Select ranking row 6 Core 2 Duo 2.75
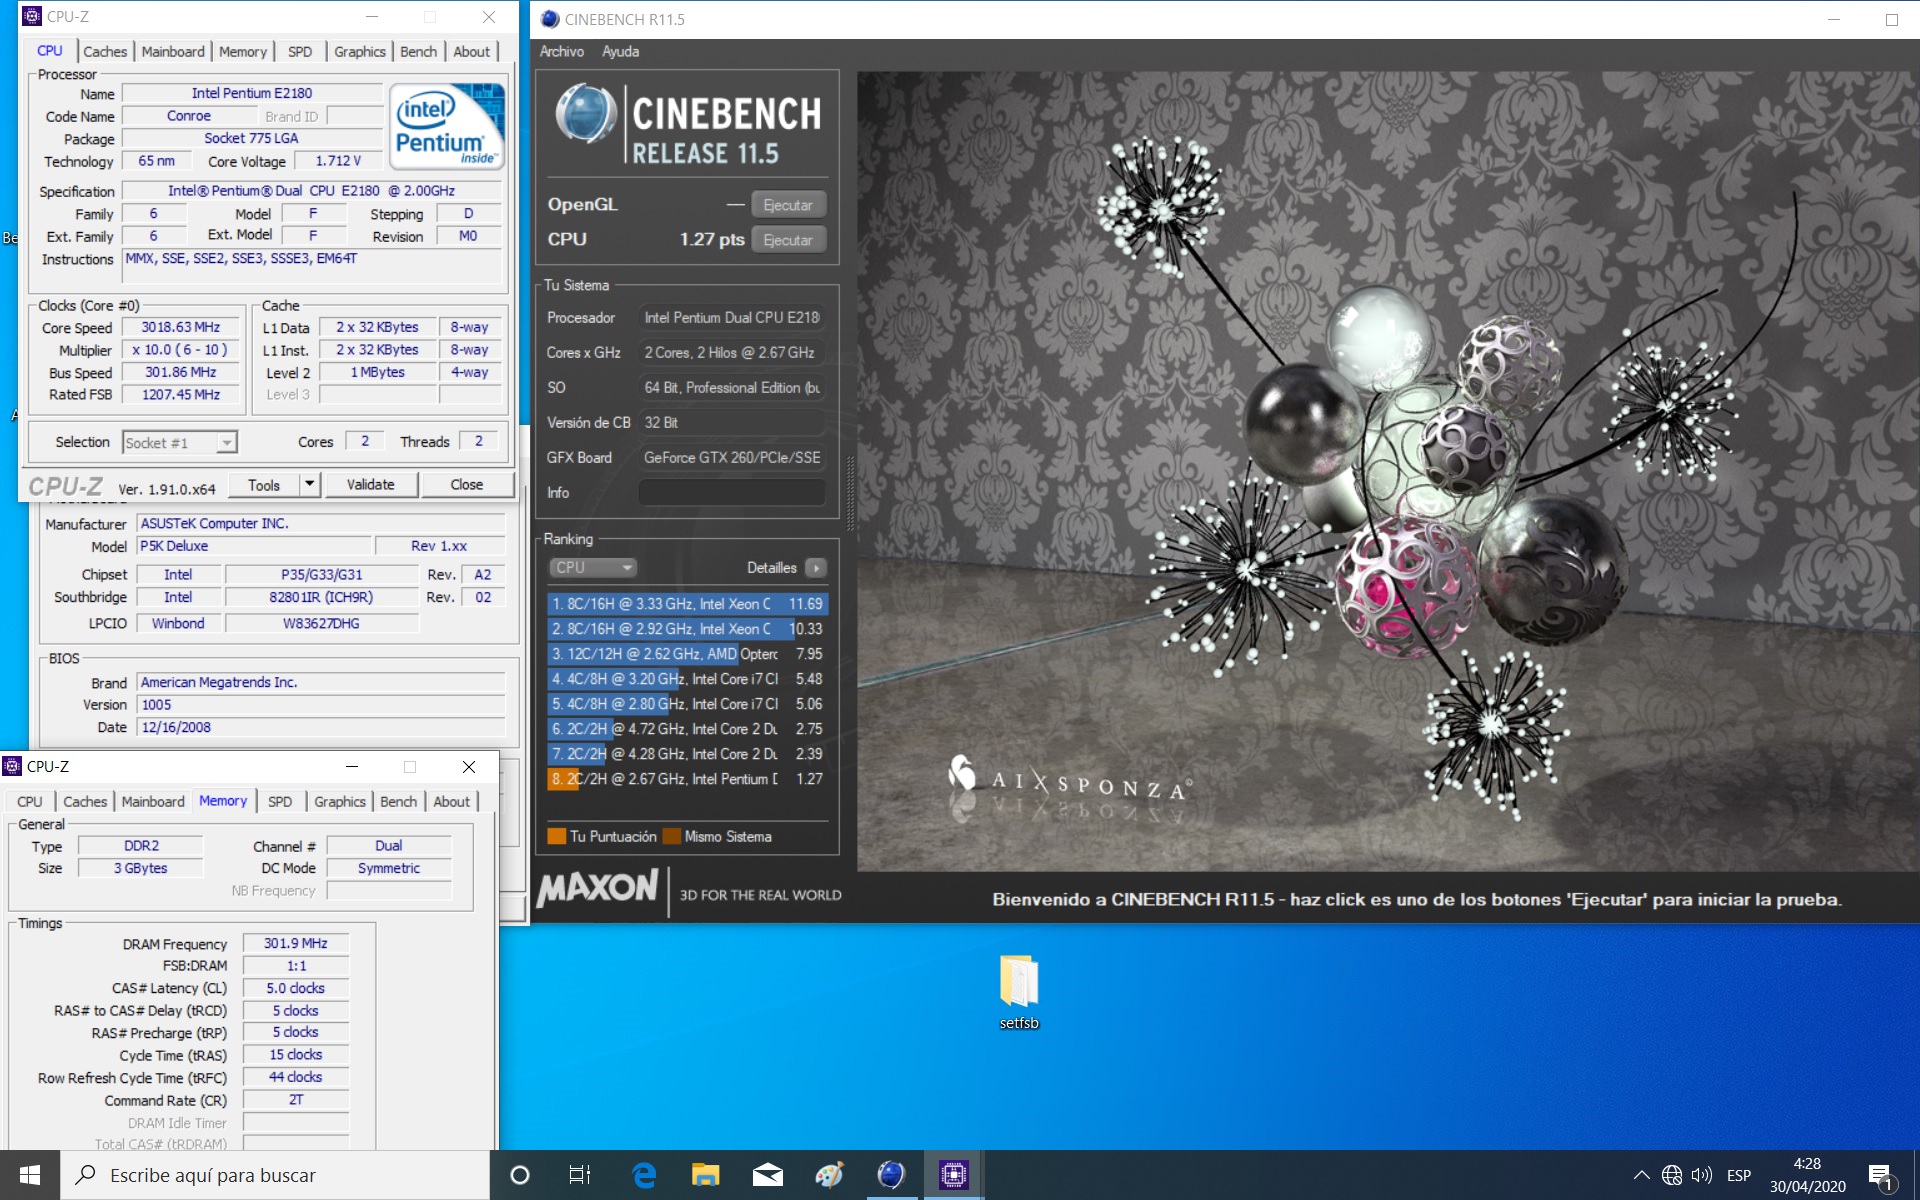The height and width of the screenshot is (1200, 1920). point(687,729)
